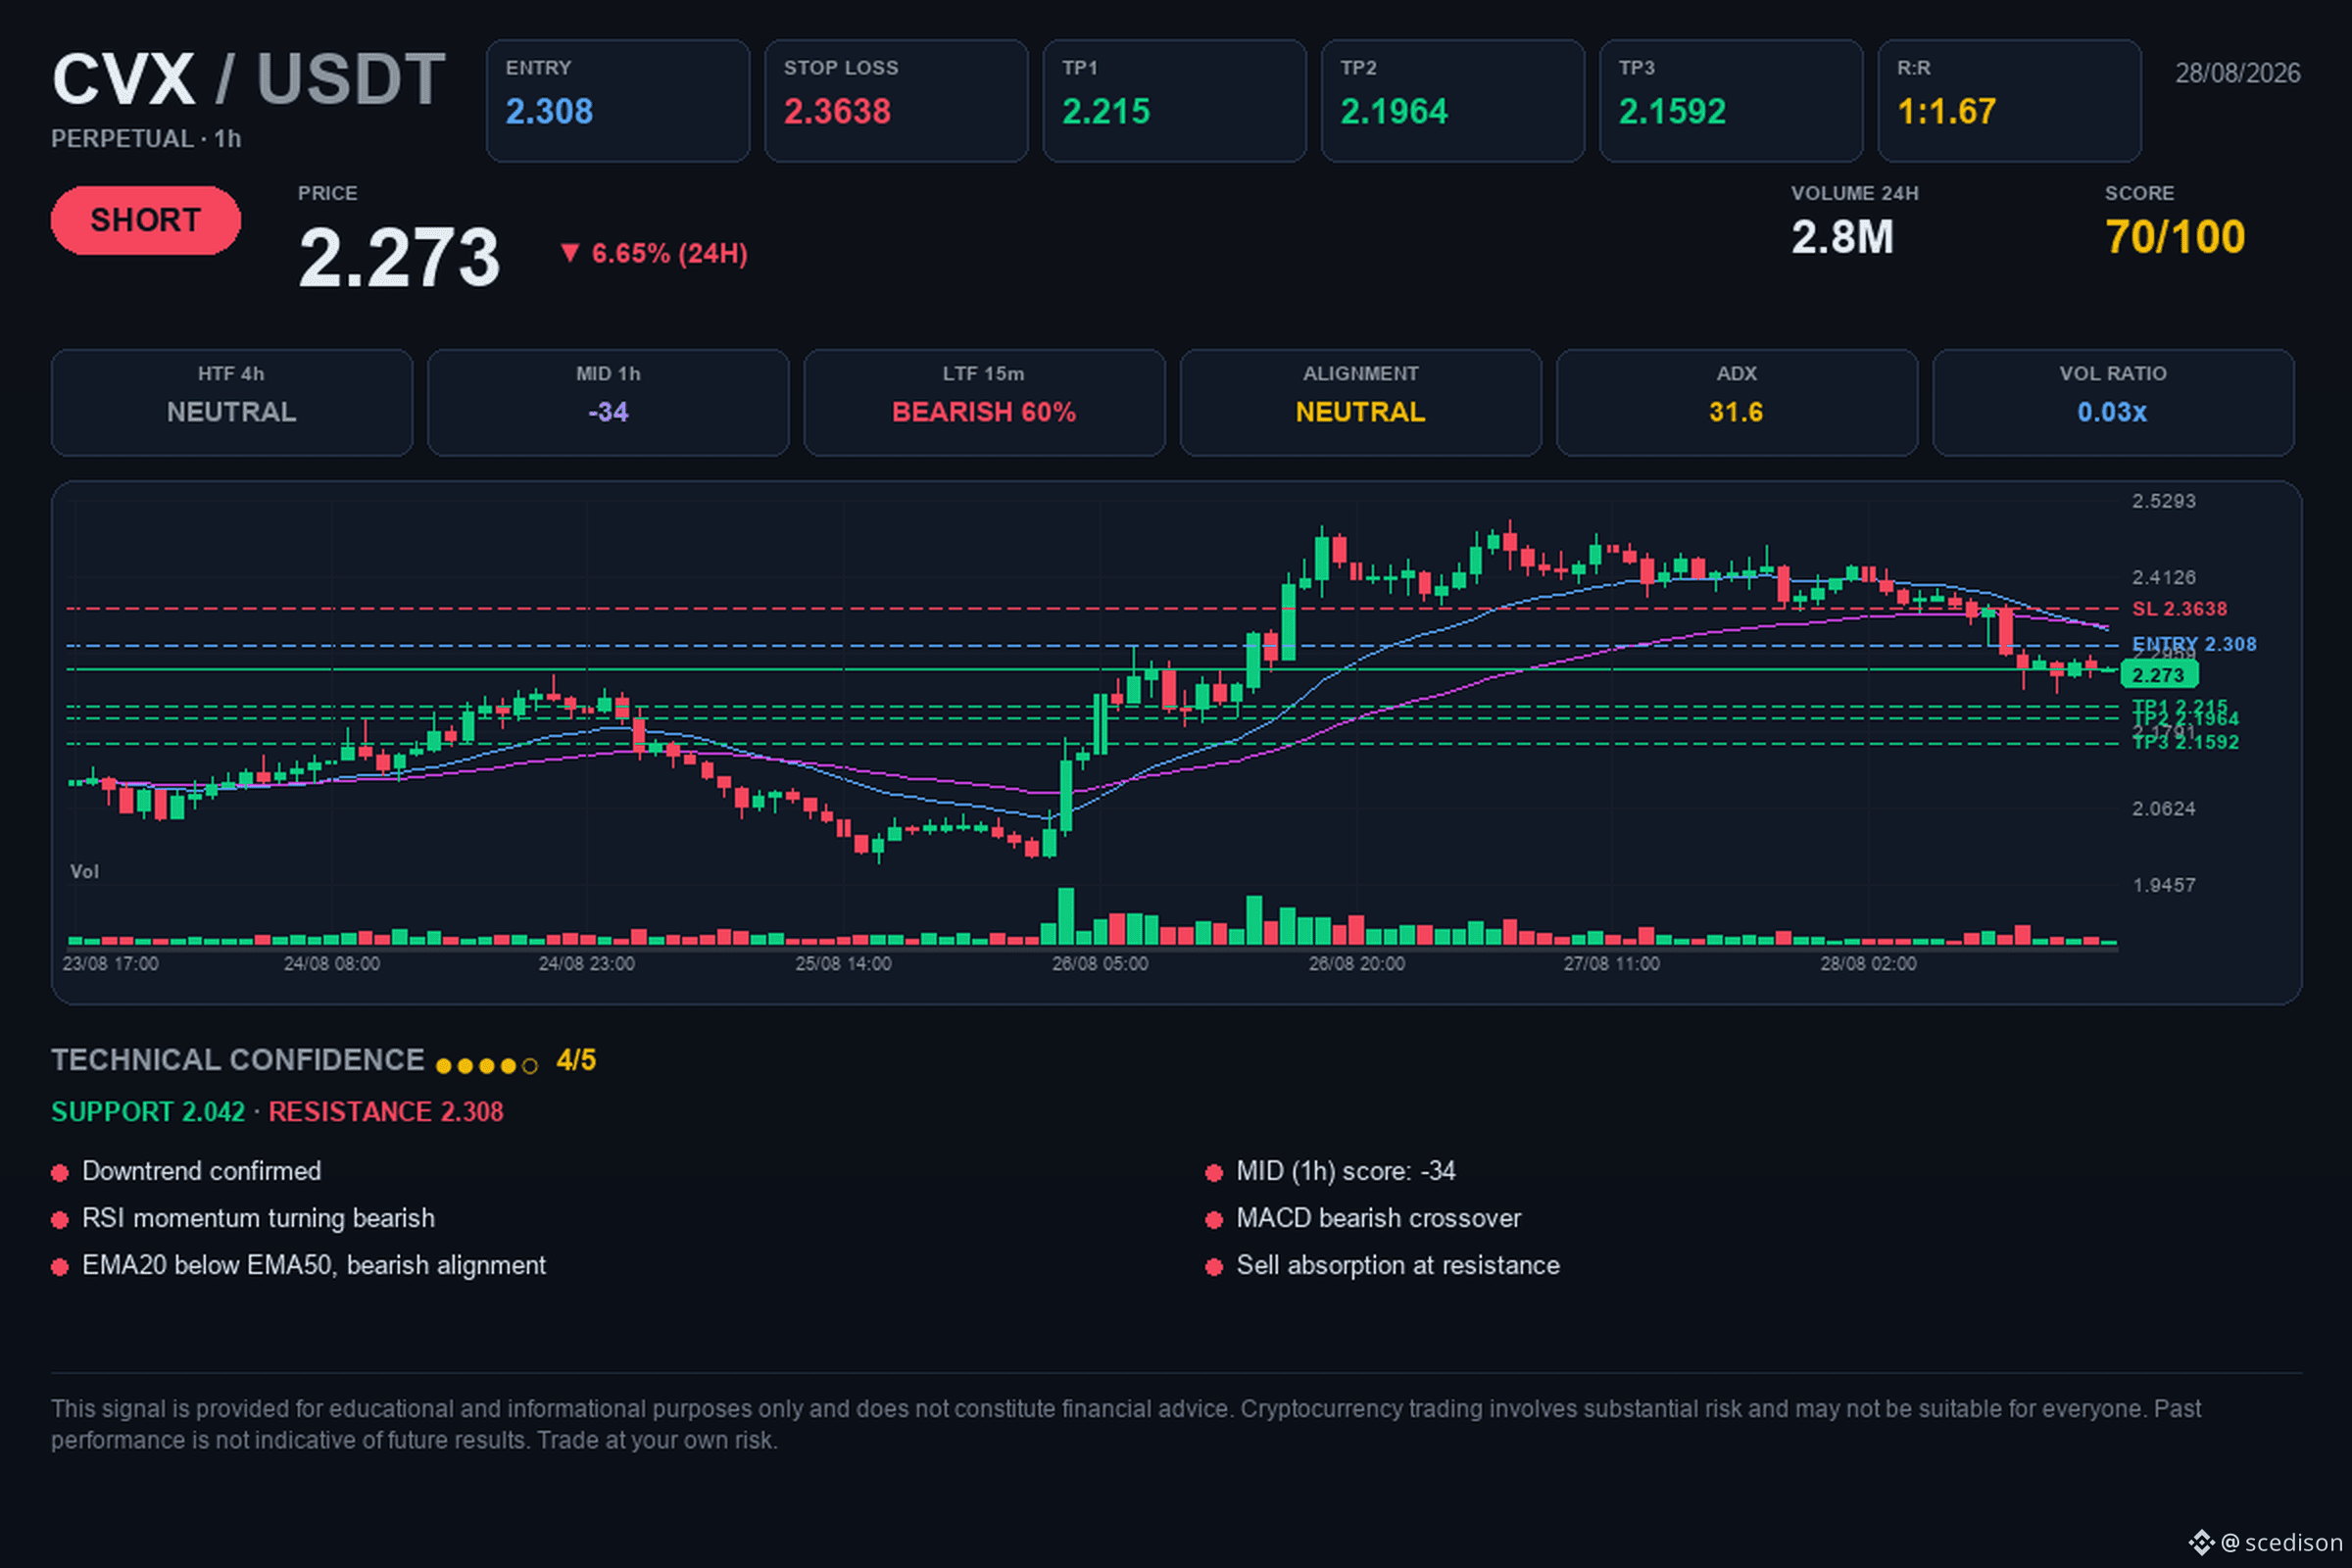The image size is (2352, 1568).
Task: Click the 26/08 20:00 time axis label
Action: tap(1357, 964)
